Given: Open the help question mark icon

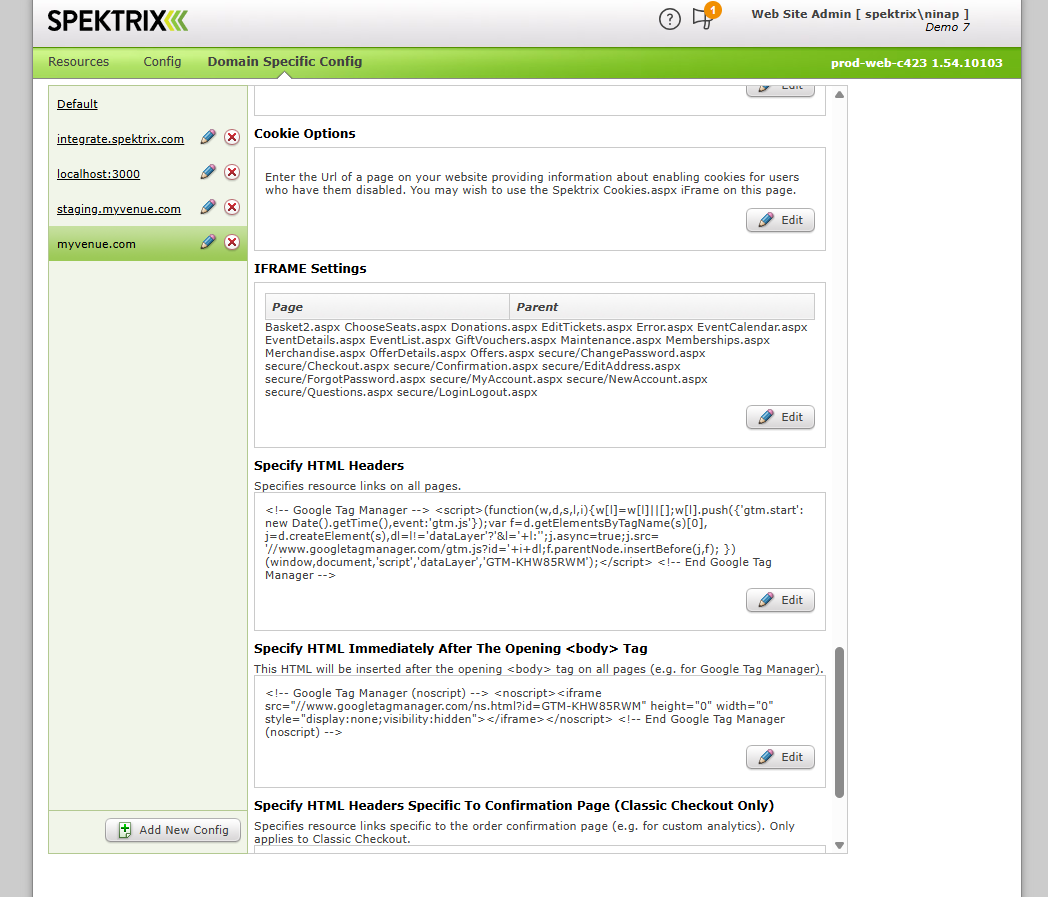Looking at the screenshot, I should coord(670,19).
